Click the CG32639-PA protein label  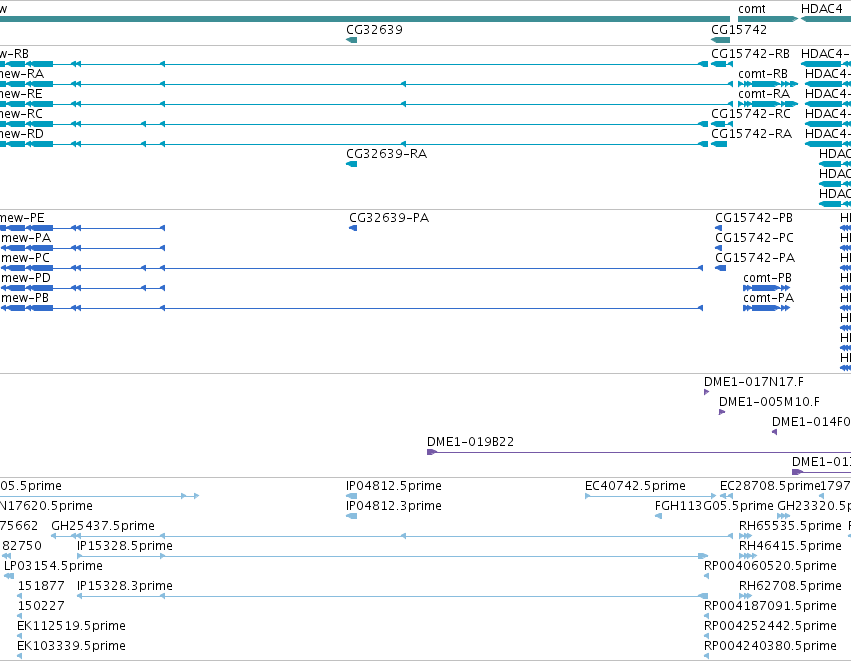click(x=389, y=218)
